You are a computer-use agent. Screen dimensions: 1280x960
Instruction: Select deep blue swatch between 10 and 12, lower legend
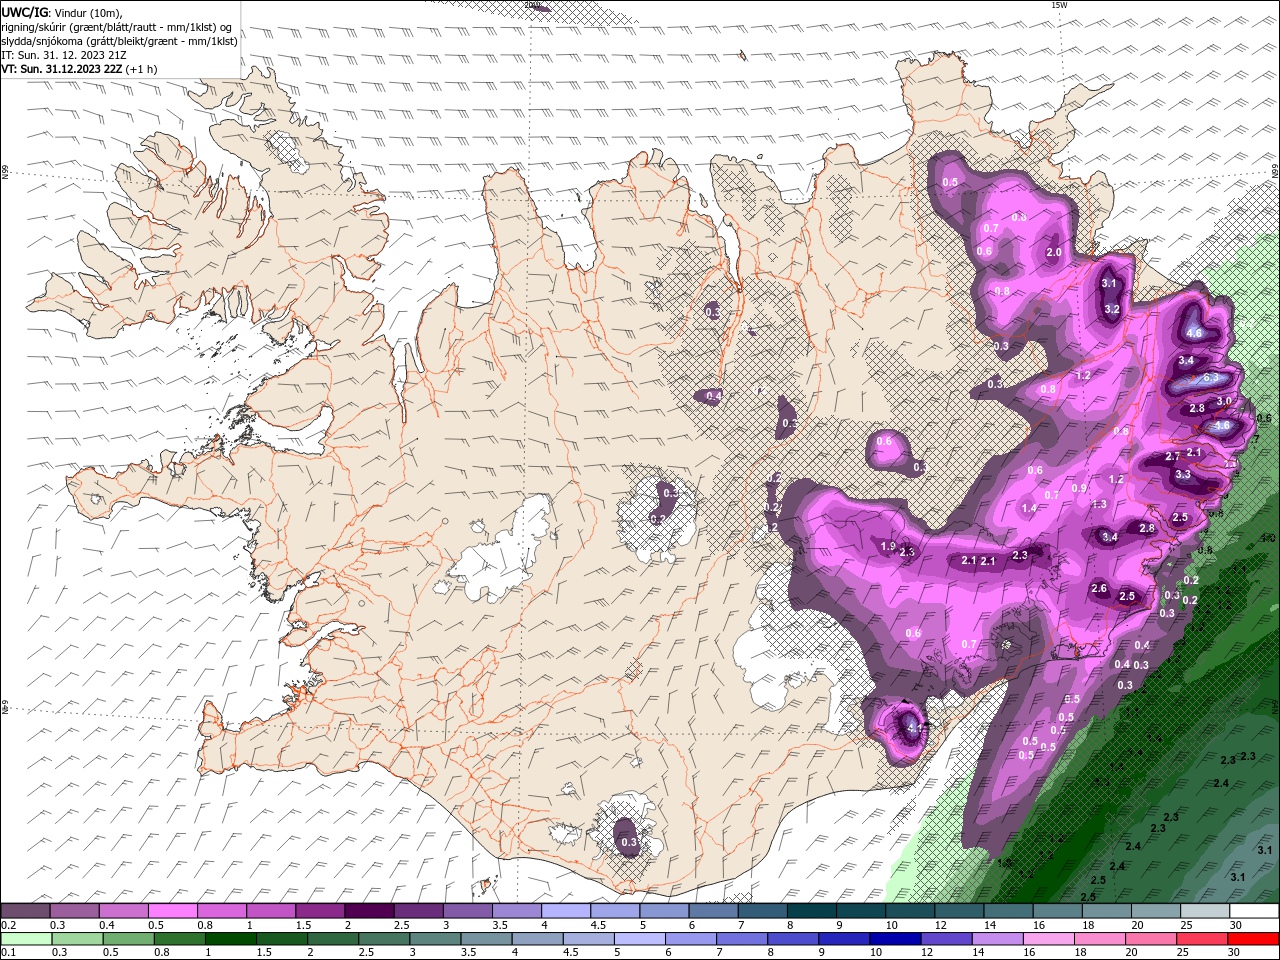[896, 939]
